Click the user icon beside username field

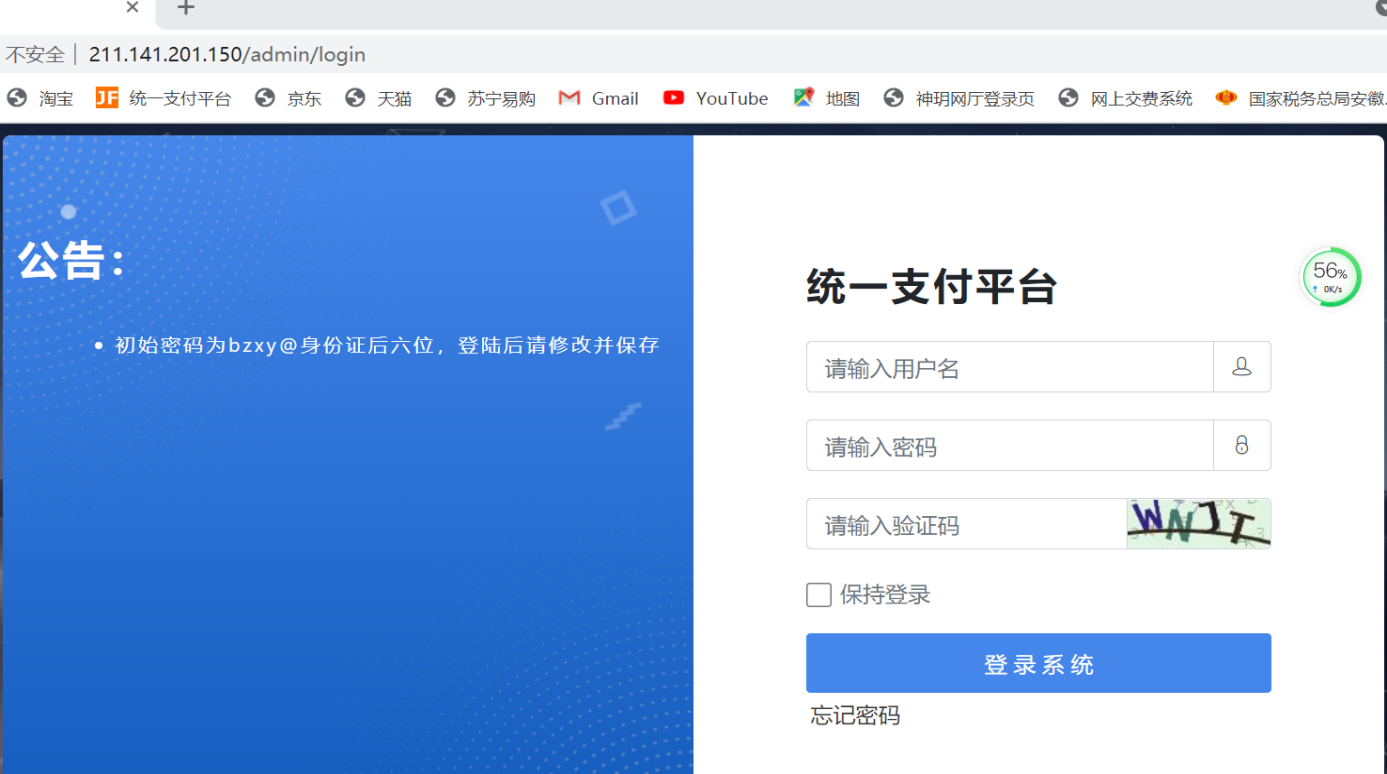tap(1241, 367)
